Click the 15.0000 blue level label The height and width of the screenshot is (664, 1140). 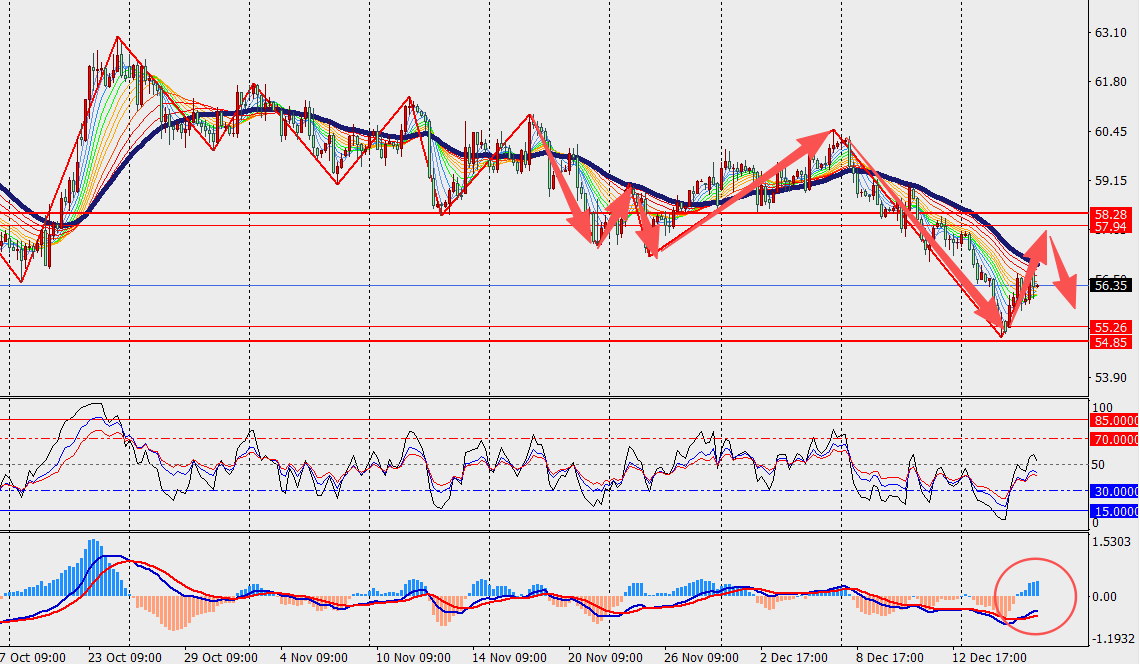[x=1116, y=511]
